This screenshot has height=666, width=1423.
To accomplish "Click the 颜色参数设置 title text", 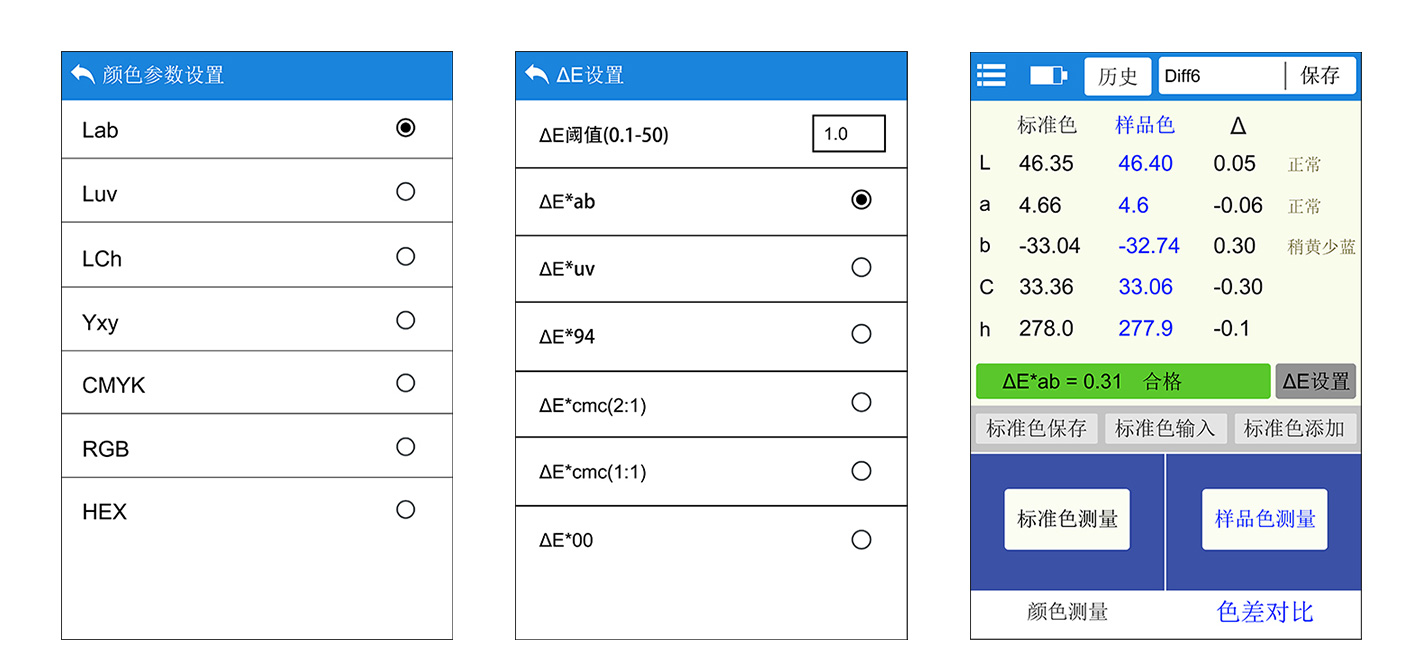I will click(163, 75).
